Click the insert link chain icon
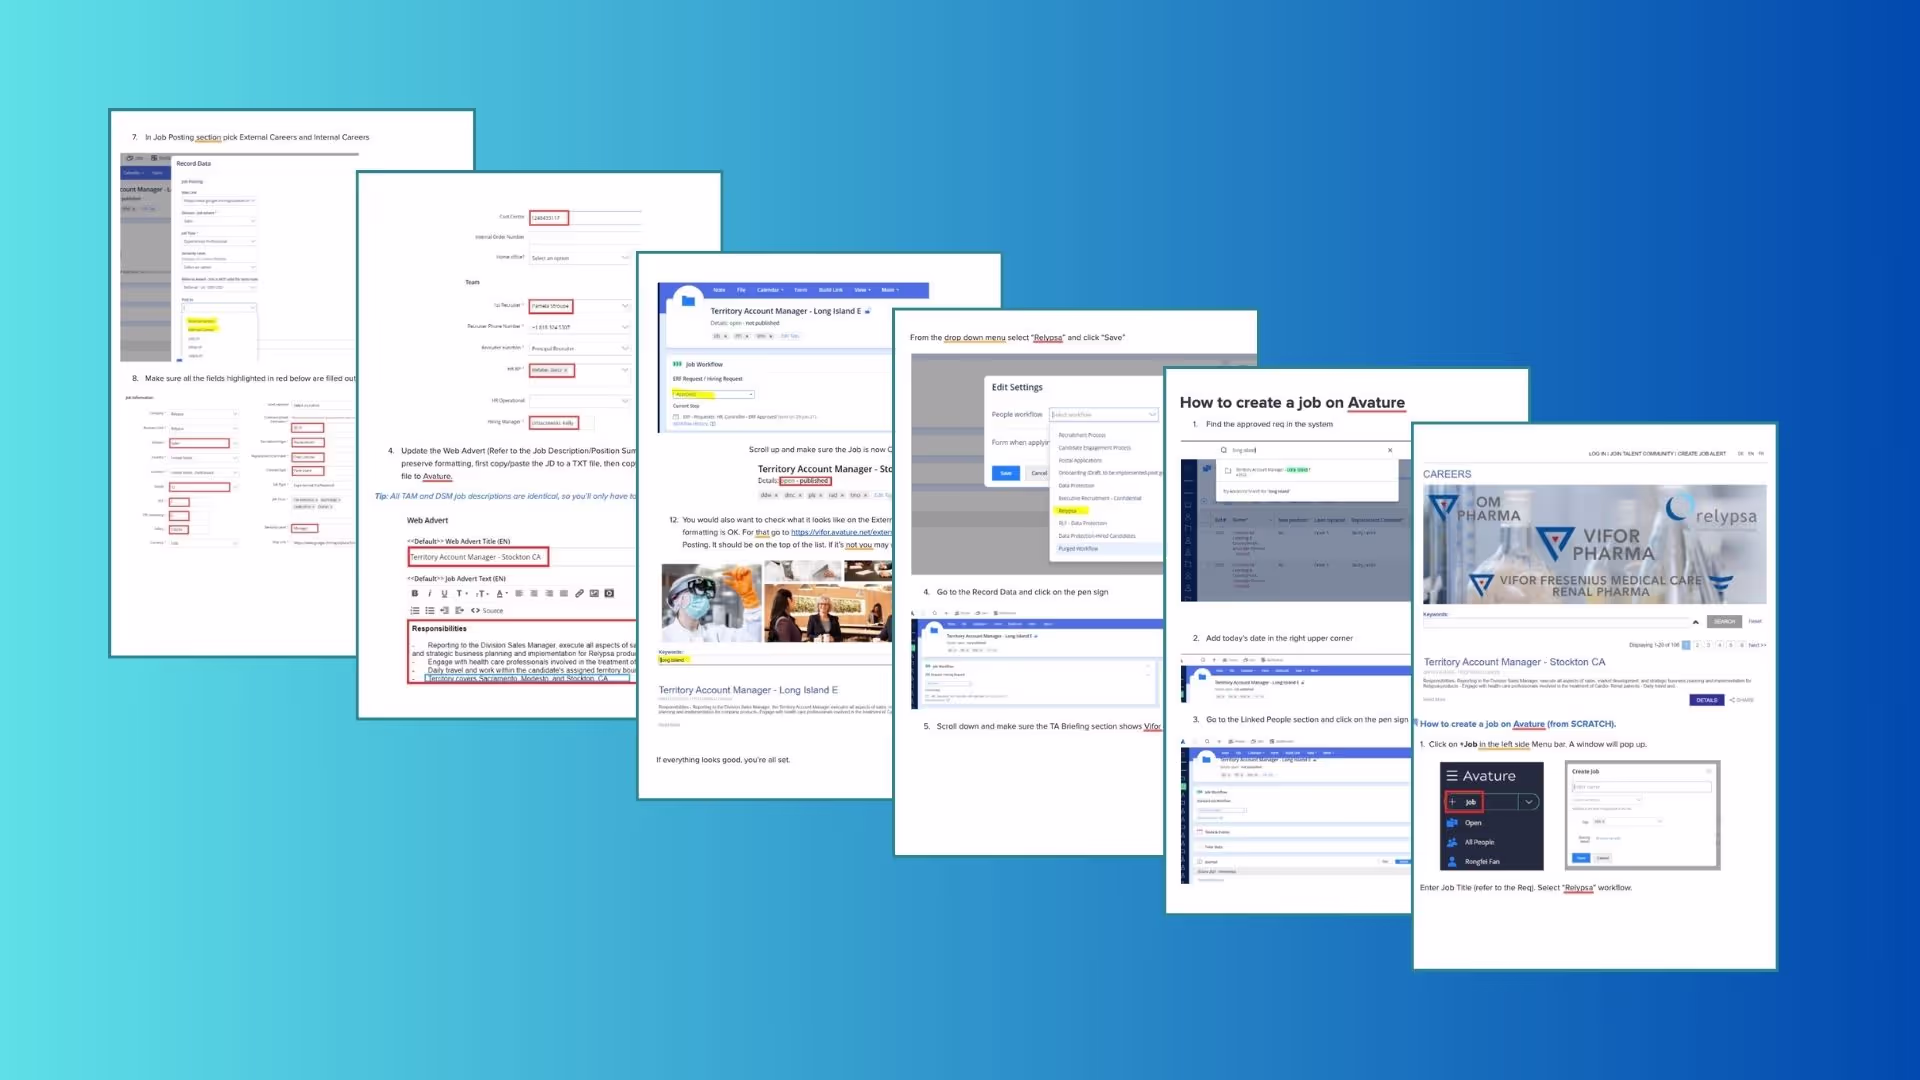 pyautogui.click(x=579, y=594)
